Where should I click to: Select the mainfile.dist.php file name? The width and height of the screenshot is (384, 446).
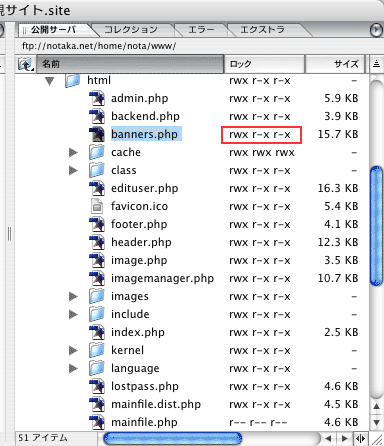pos(156,404)
